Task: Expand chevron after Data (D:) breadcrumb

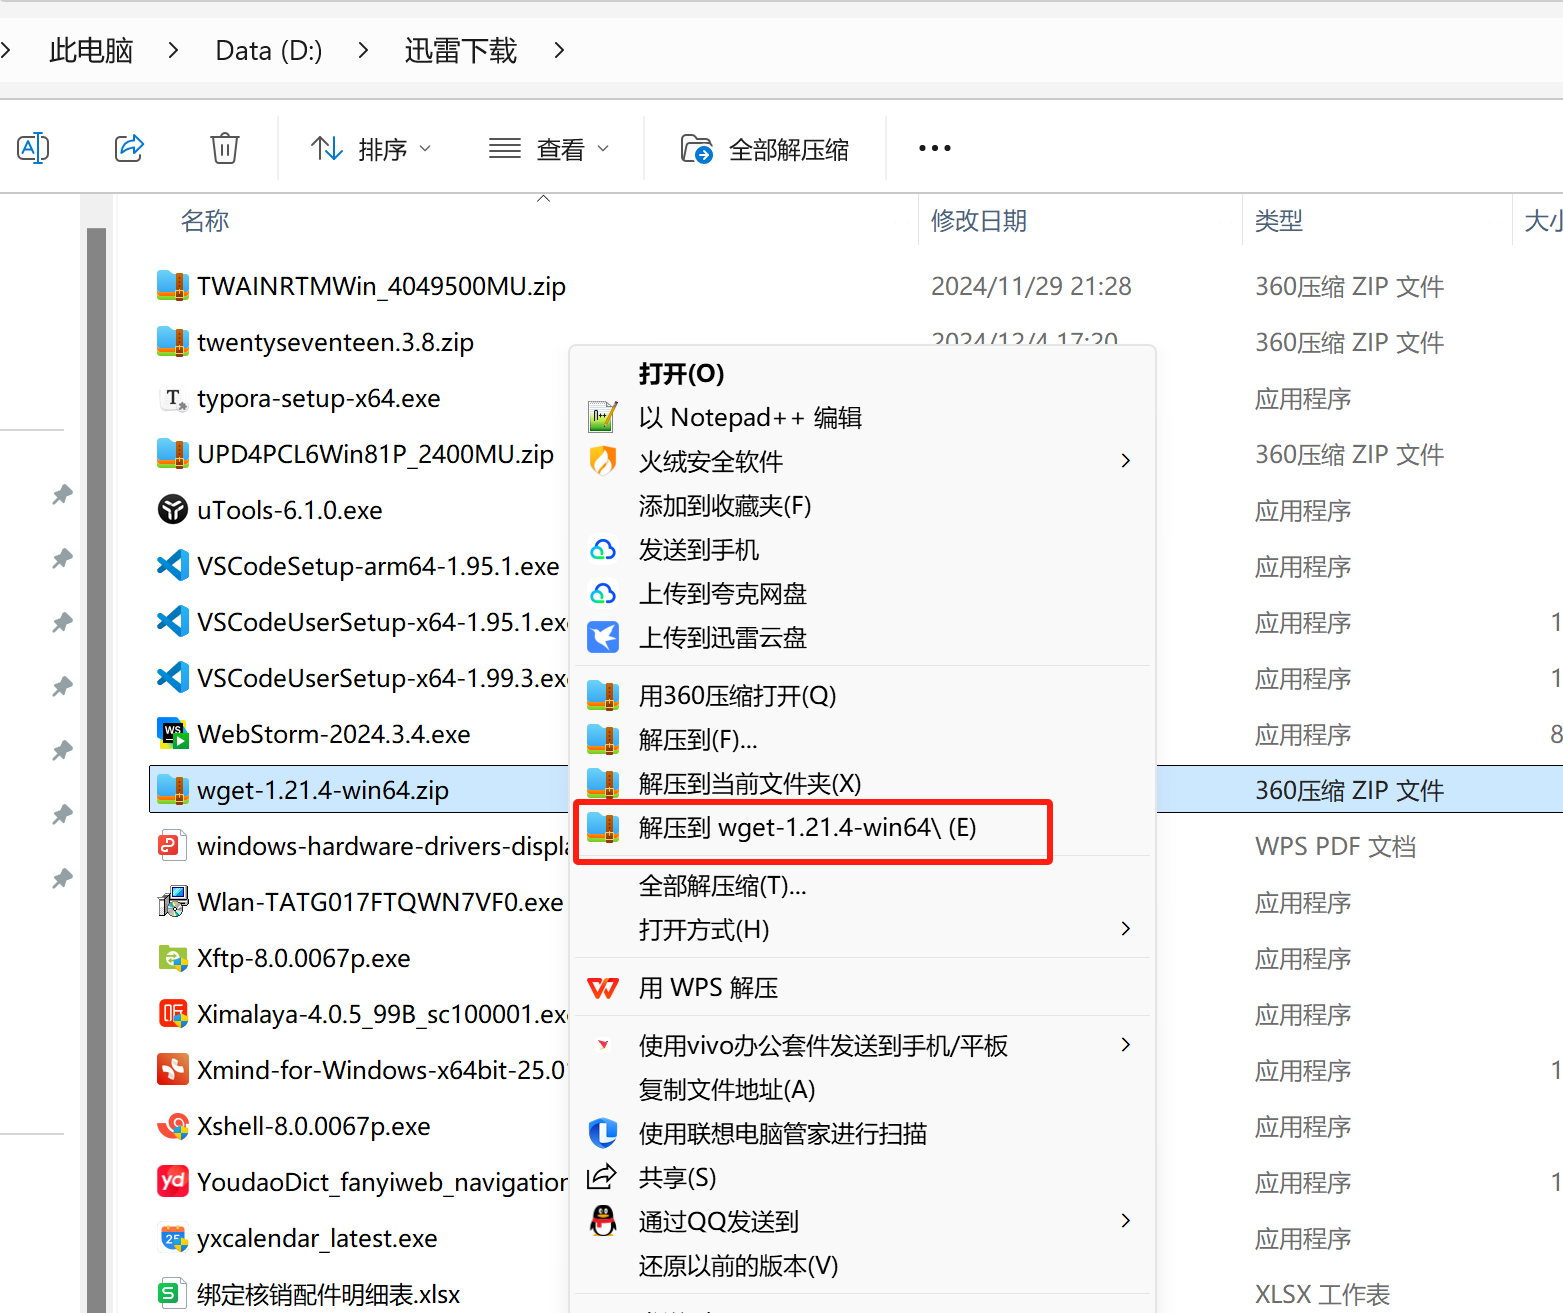Action: pyautogui.click(x=363, y=50)
